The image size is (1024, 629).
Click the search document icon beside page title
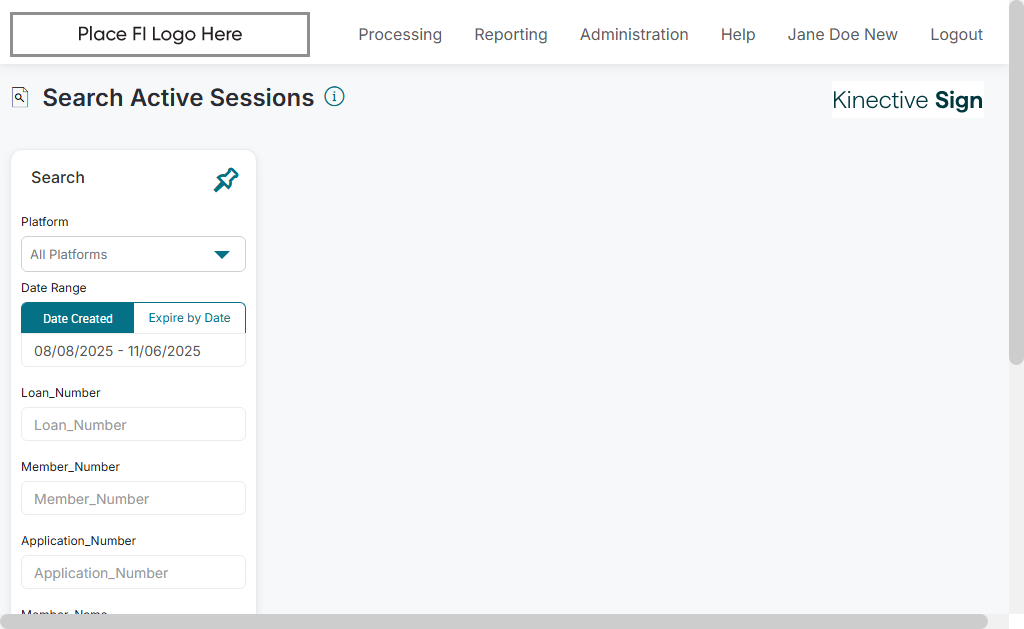click(20, 97)
